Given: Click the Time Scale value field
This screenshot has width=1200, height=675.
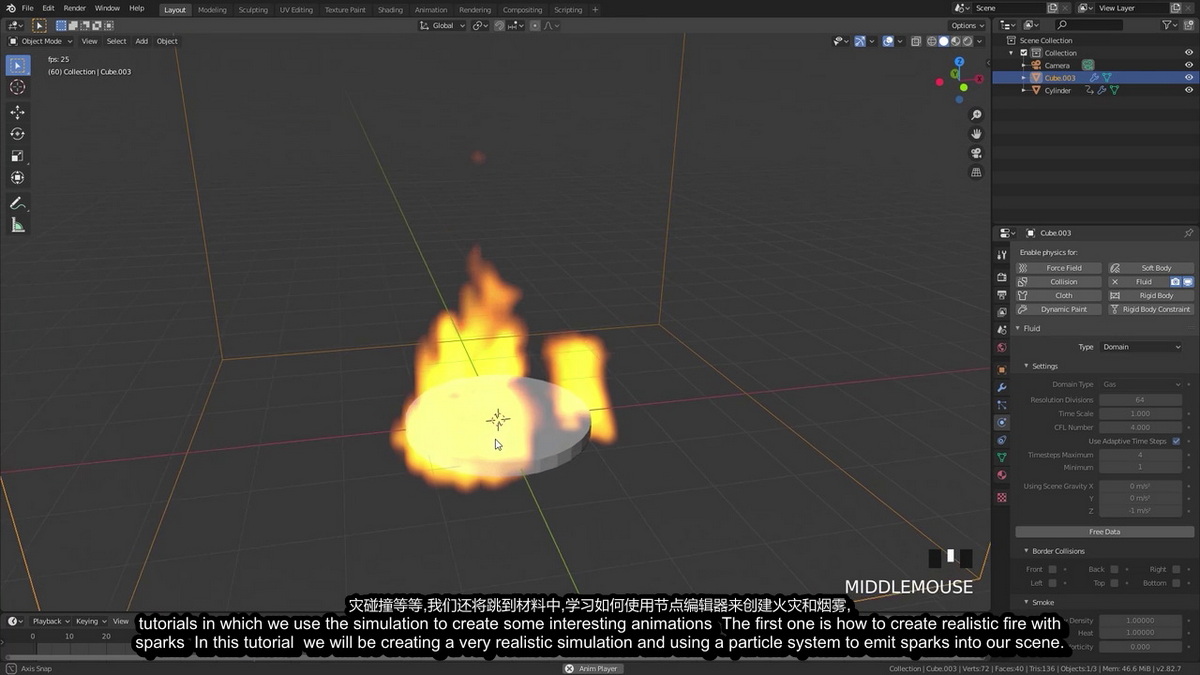Looking at the screenshot, I should point(1140,413).
